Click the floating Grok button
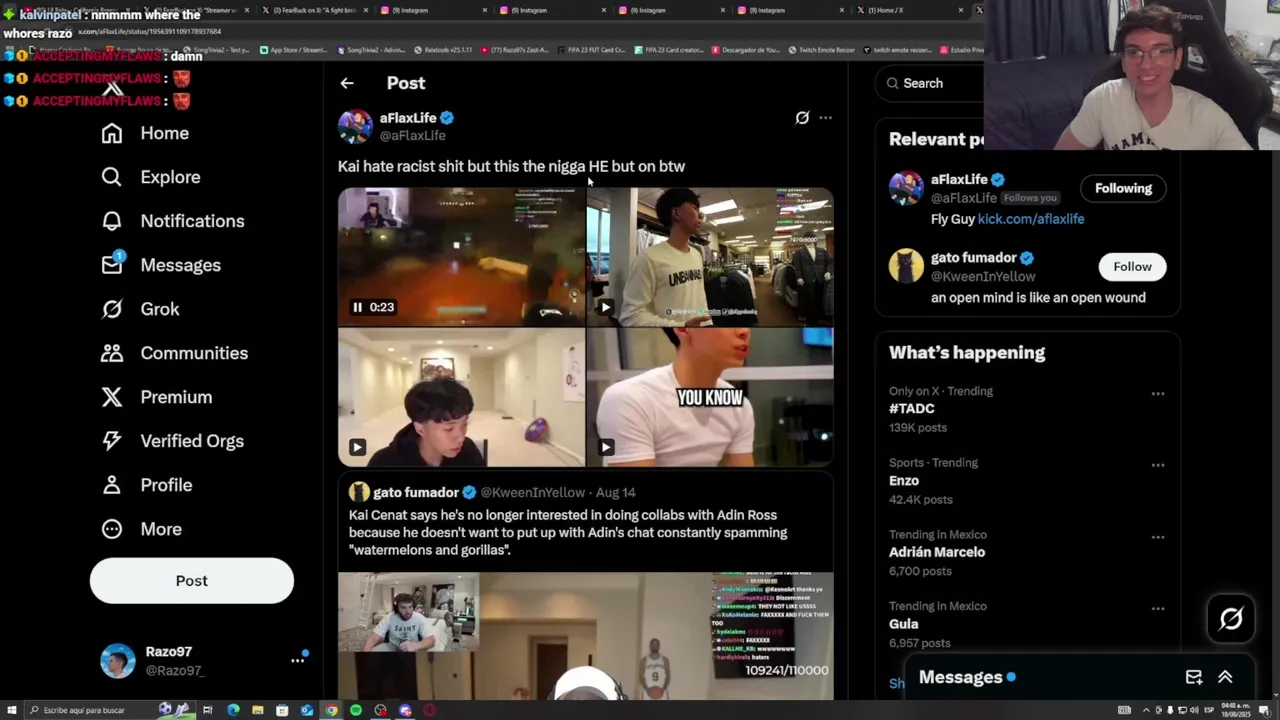 (1231, 619)
